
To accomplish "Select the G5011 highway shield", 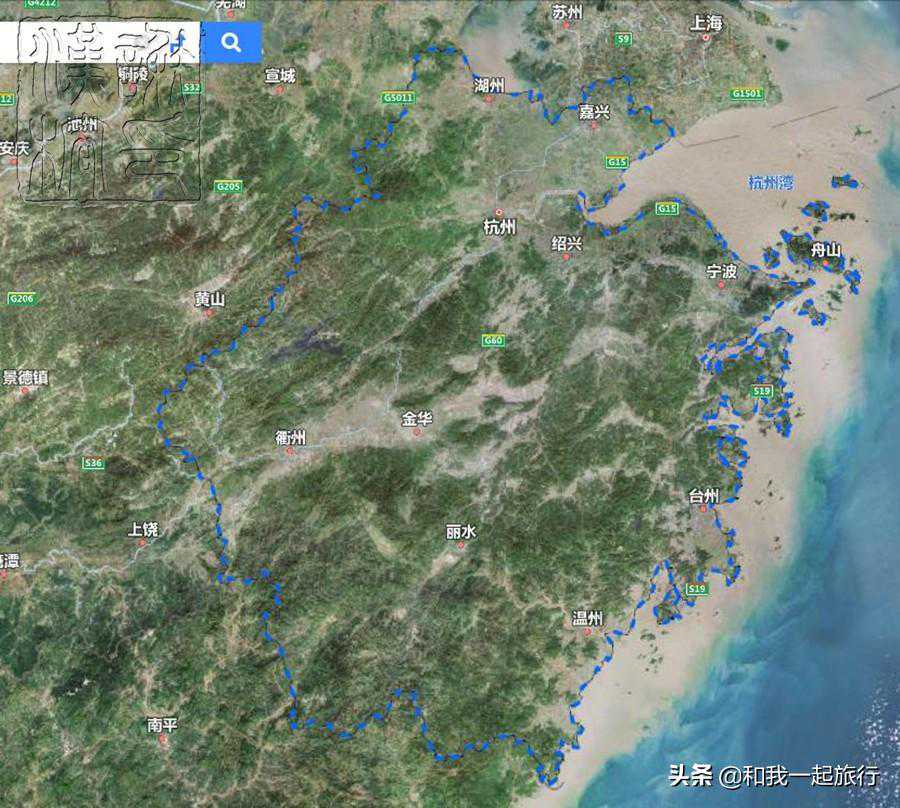I will [x=397, y=97].
